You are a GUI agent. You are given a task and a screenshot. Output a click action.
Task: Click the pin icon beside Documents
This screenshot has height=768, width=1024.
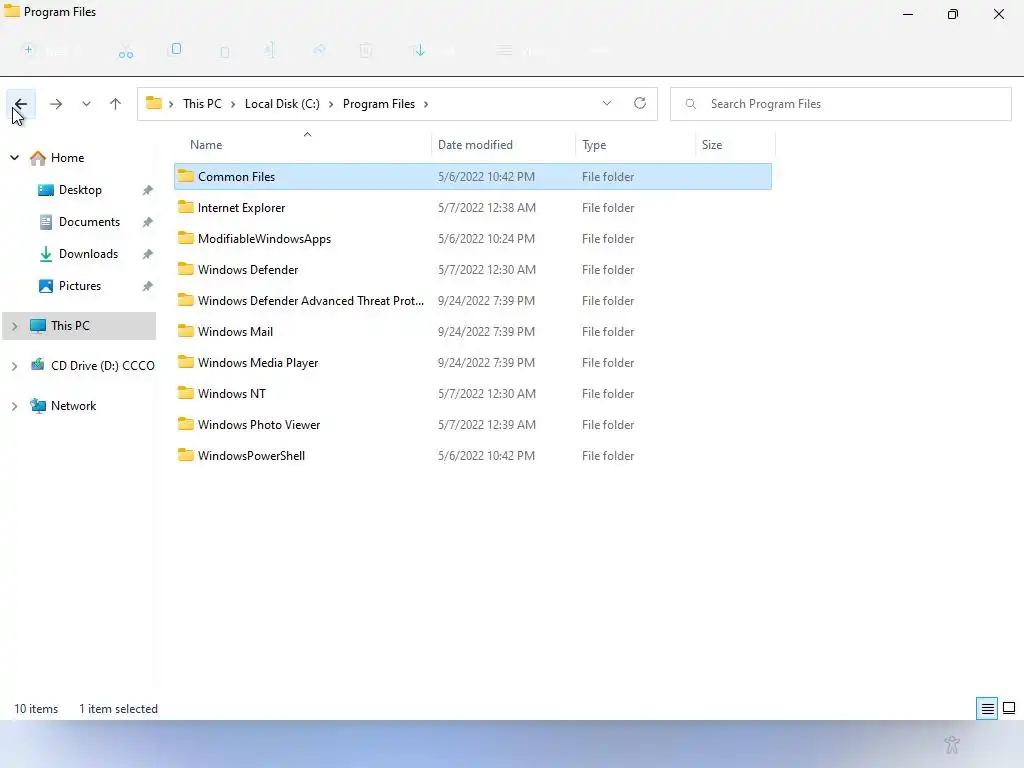[148, 222]
